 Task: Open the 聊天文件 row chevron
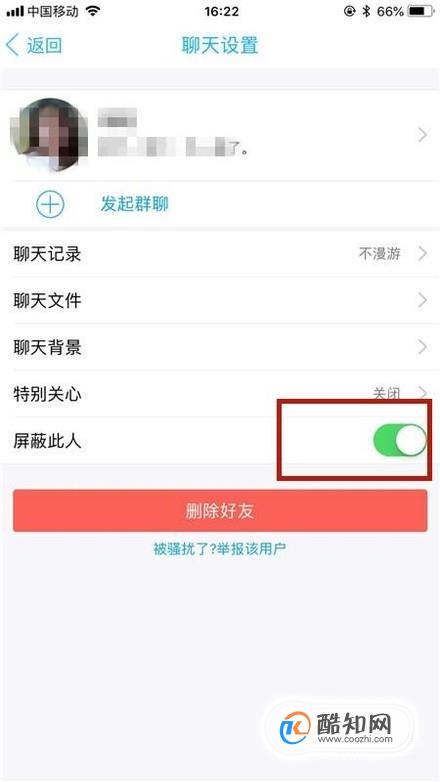(422, 300)
